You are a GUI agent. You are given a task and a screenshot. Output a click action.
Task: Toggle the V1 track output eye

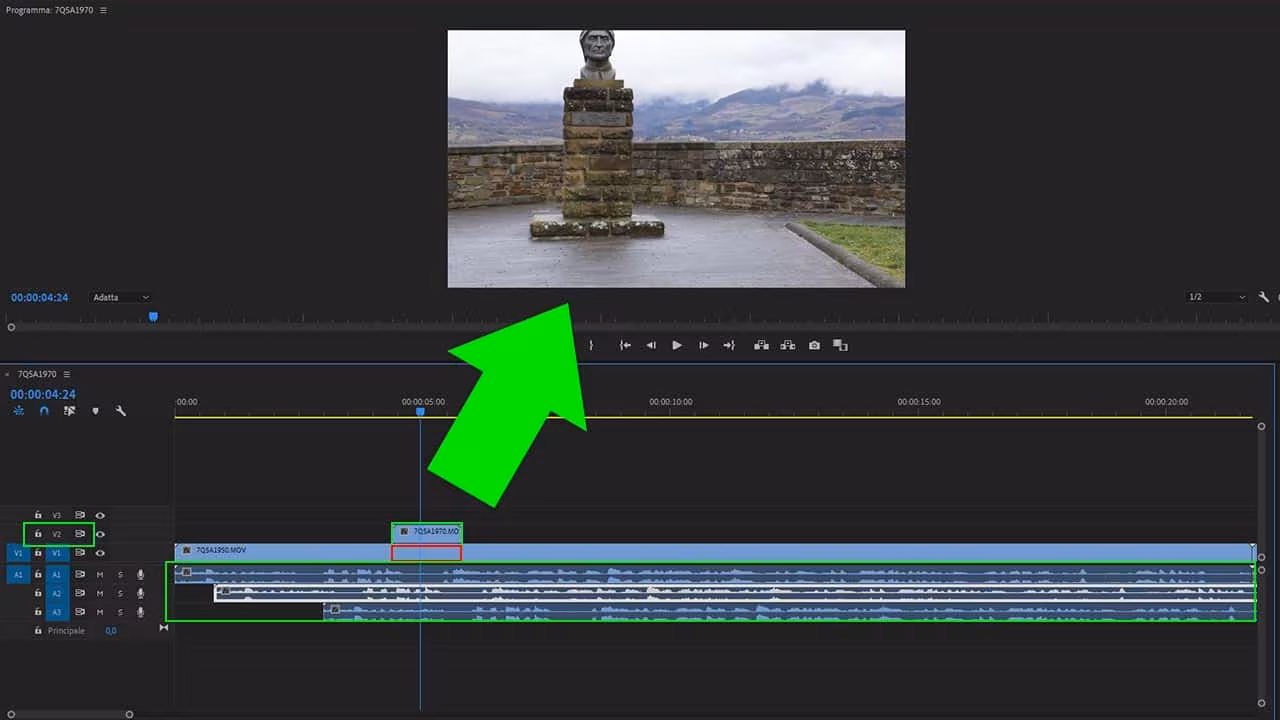100,553
